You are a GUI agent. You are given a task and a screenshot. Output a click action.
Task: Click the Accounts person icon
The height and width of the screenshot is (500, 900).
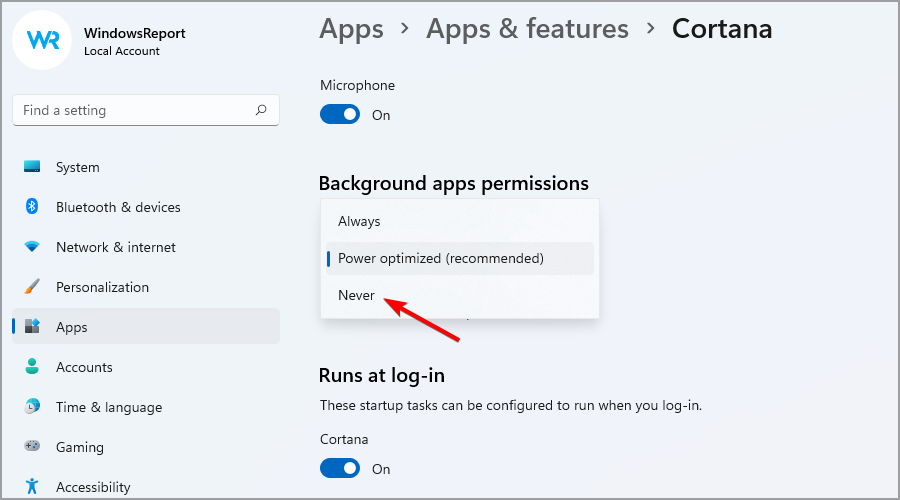32,367
